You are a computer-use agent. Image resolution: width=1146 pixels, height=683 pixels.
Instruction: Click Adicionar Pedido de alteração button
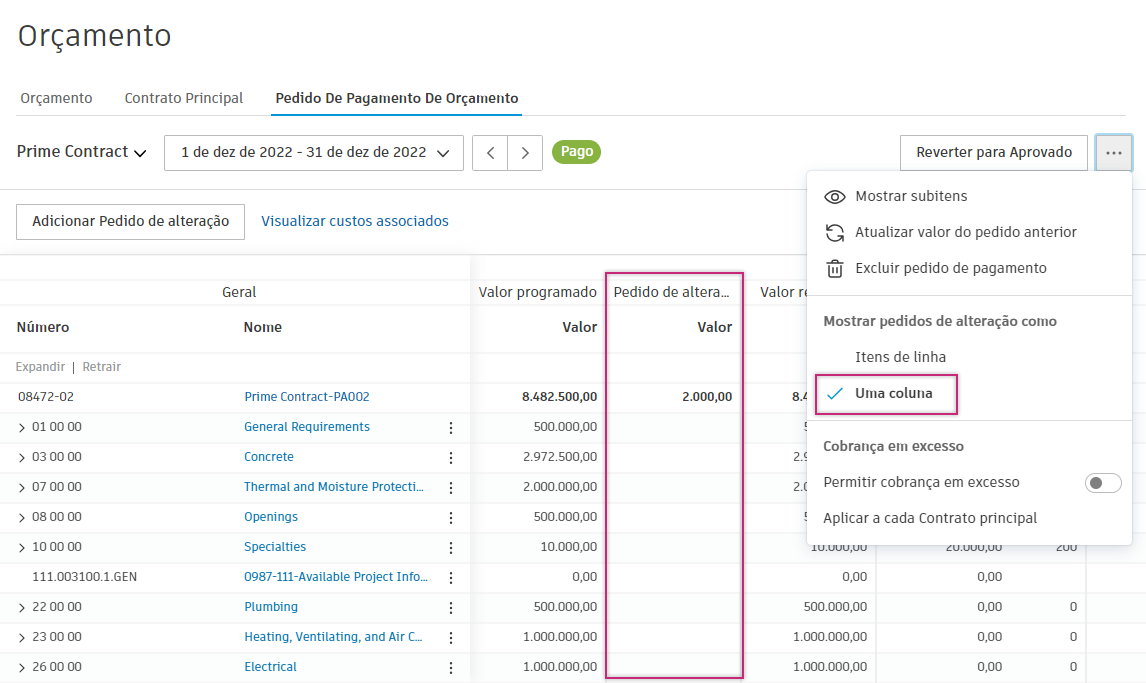click(130, 221)
